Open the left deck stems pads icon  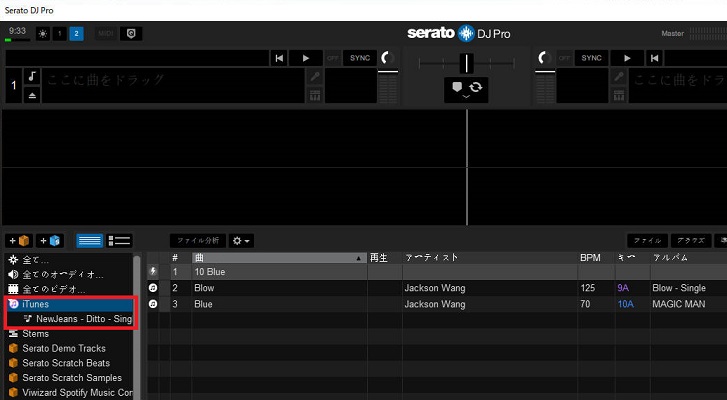(x=315, y=95)
